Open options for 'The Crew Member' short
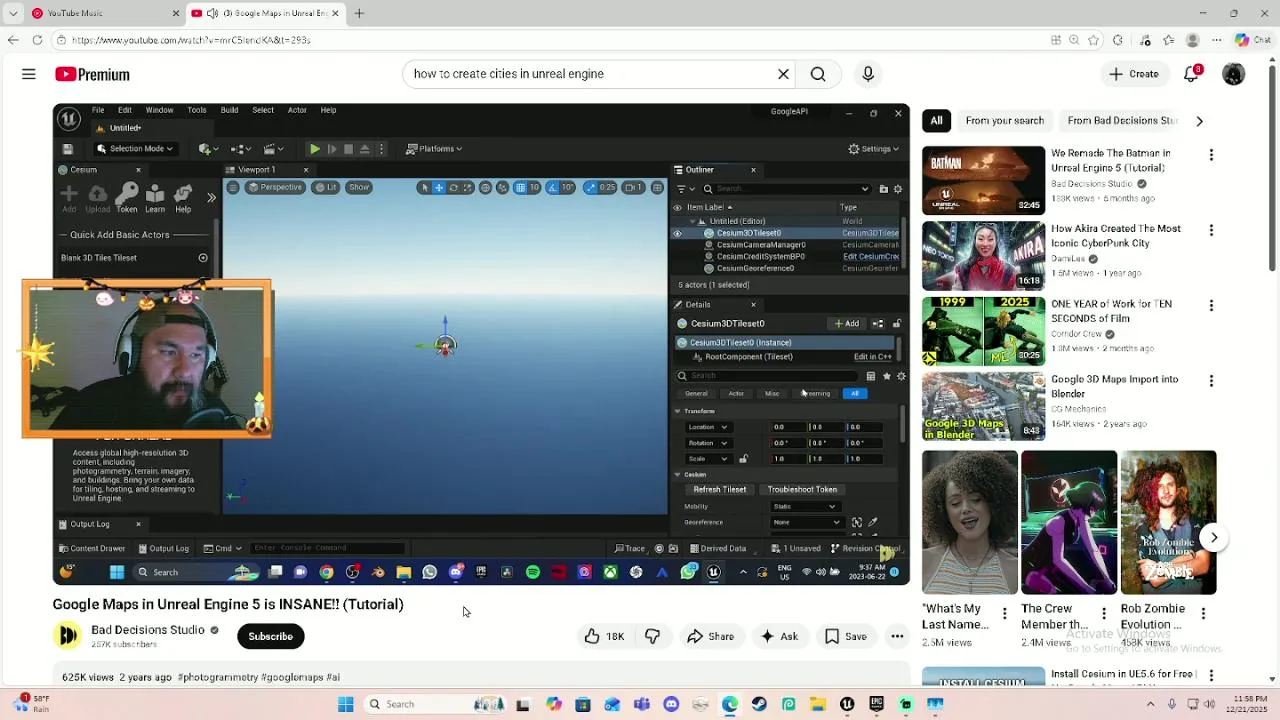Image resolution: width=1280 pixels, height=720 pixels. click(1104, 613)
